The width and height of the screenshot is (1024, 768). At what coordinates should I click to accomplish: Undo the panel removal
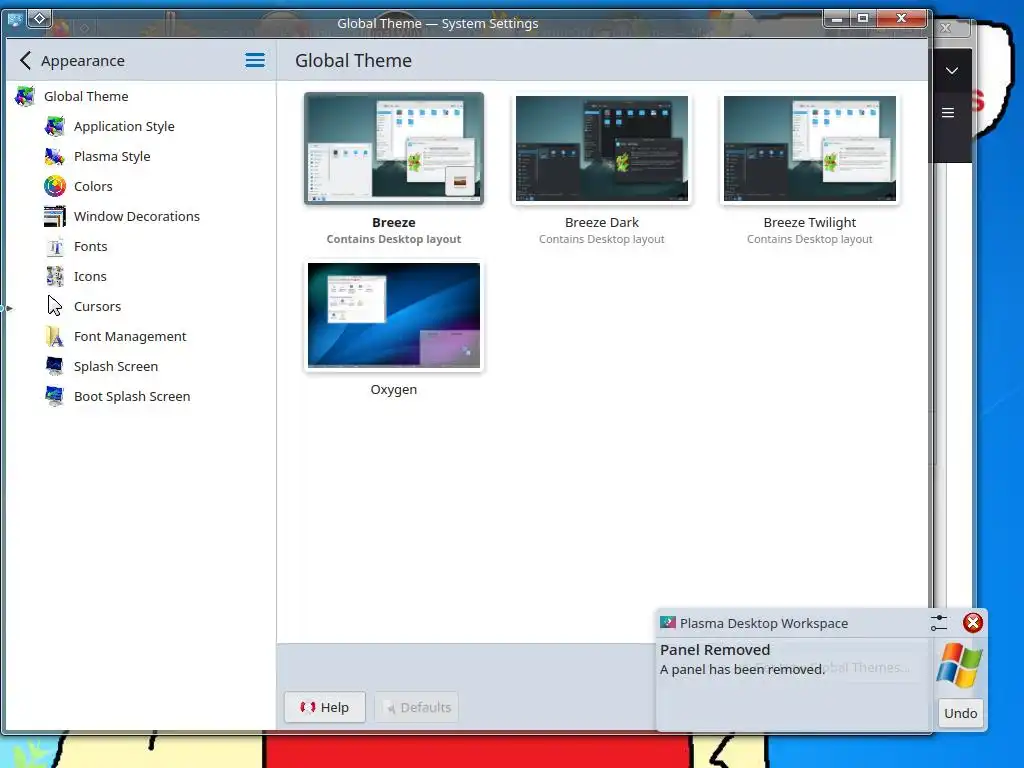click(961, 713)
